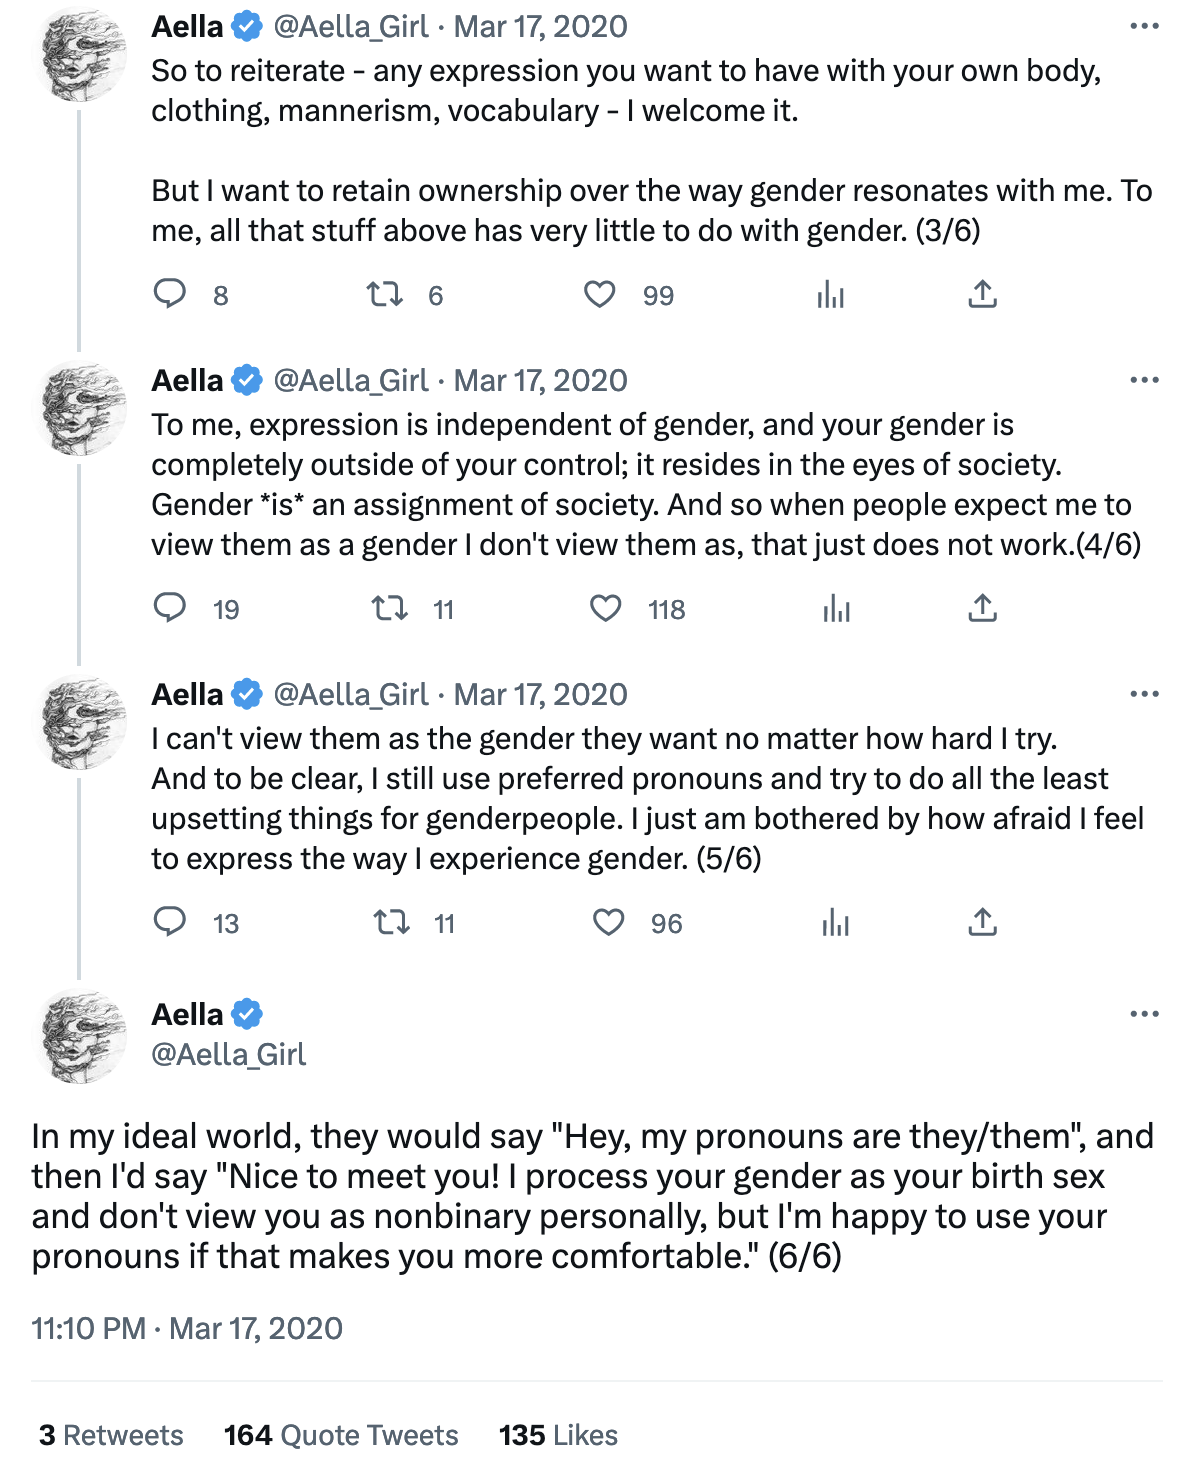Click Aella's avatar on the (6/6) tweet
The image size is (1192, 1474).
[80, 1036]
